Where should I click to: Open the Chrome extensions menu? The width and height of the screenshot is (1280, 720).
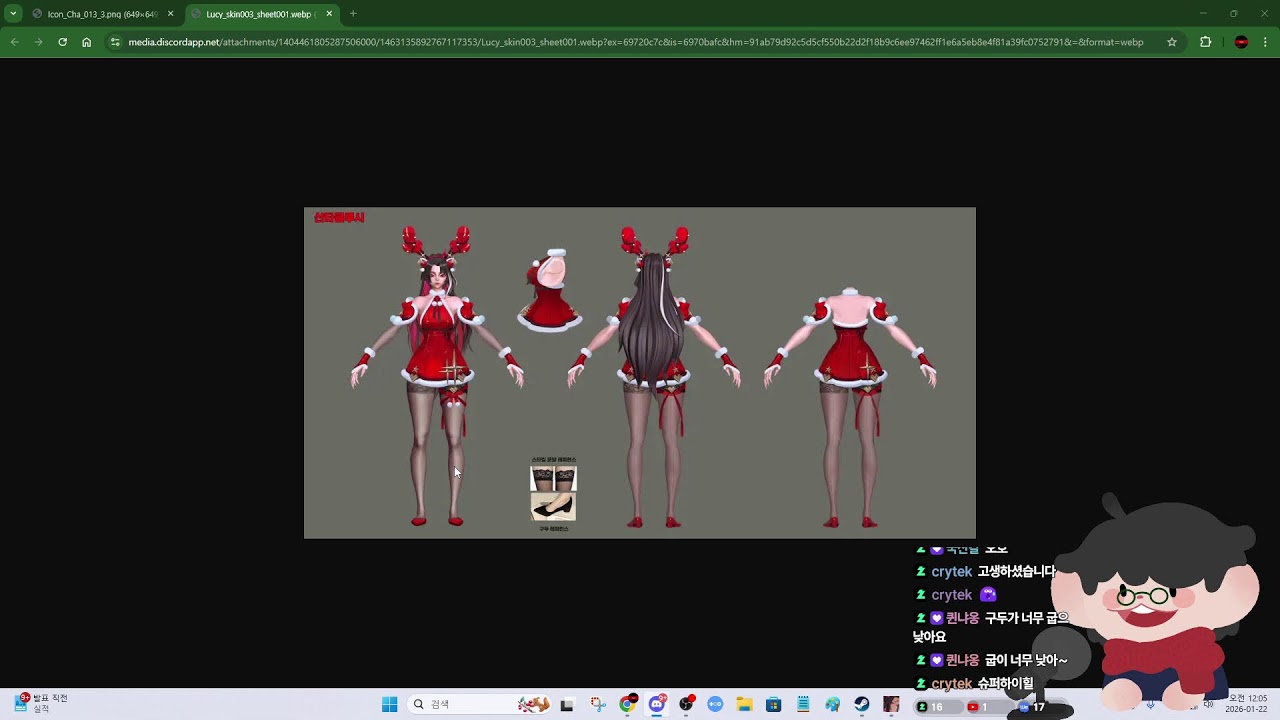click(x=1205, y=42)
